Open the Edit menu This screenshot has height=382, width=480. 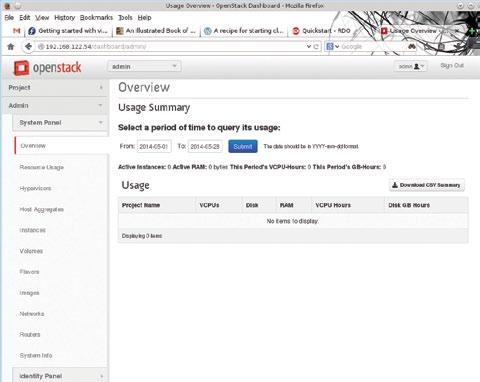click(x=25, y=18)
